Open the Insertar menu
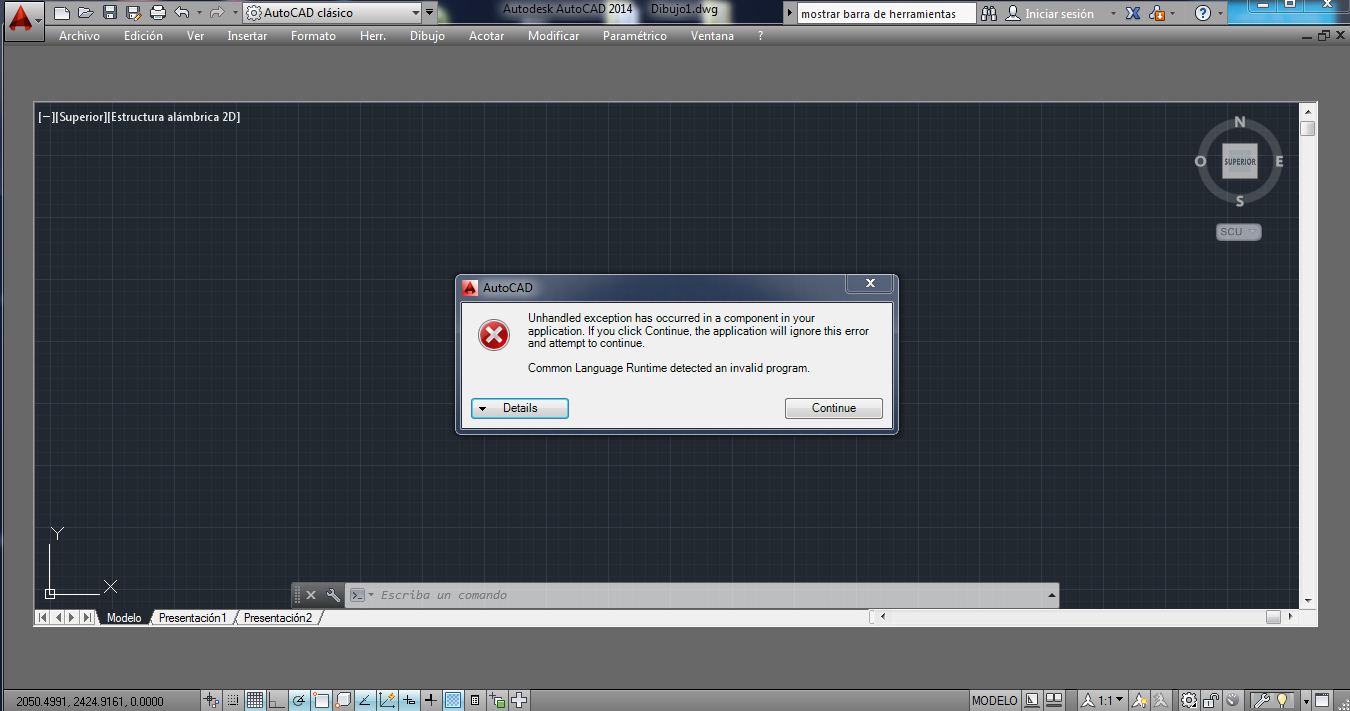Image resolution: width=1350 pixels, height=711 pixels. 247,36
